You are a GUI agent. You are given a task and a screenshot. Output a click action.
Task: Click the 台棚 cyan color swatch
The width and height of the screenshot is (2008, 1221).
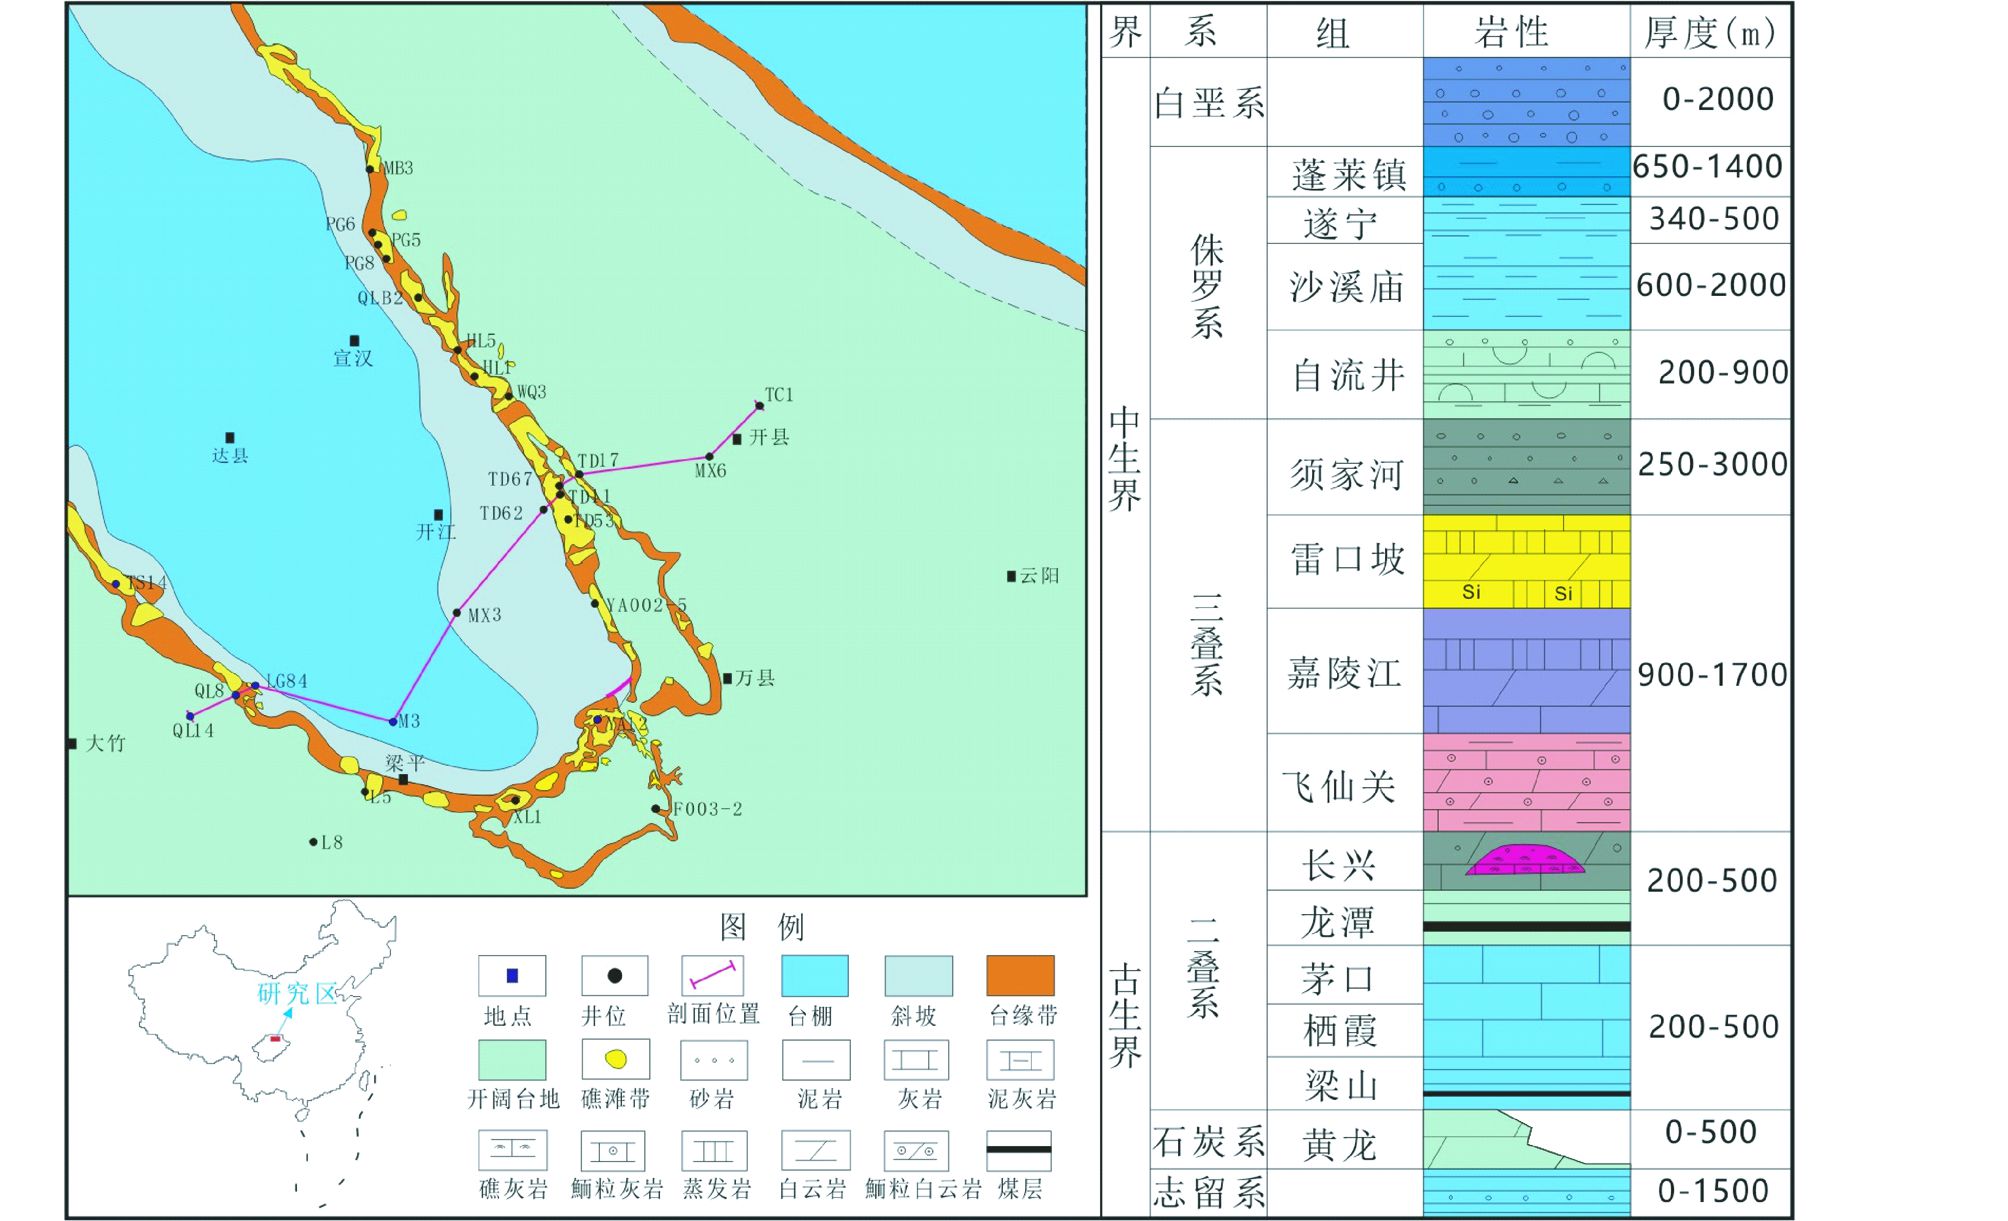tap(814, 975)
